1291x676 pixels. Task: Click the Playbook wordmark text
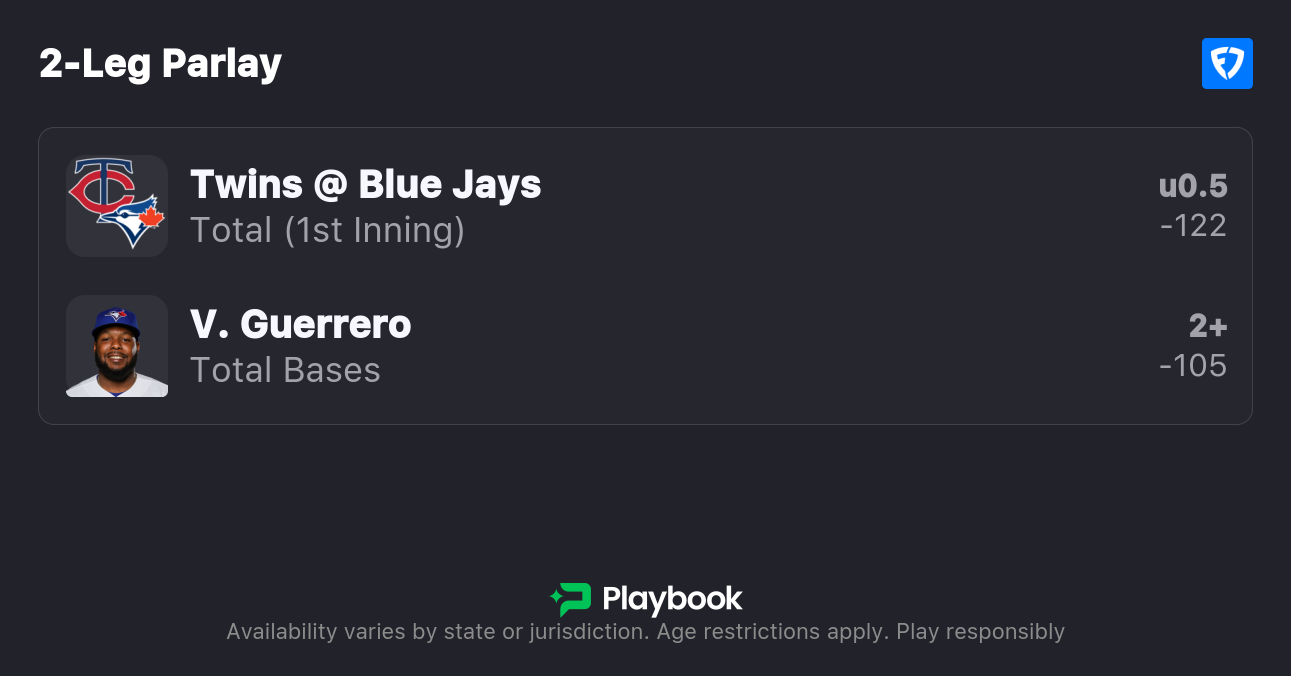(x=672, y=599)
